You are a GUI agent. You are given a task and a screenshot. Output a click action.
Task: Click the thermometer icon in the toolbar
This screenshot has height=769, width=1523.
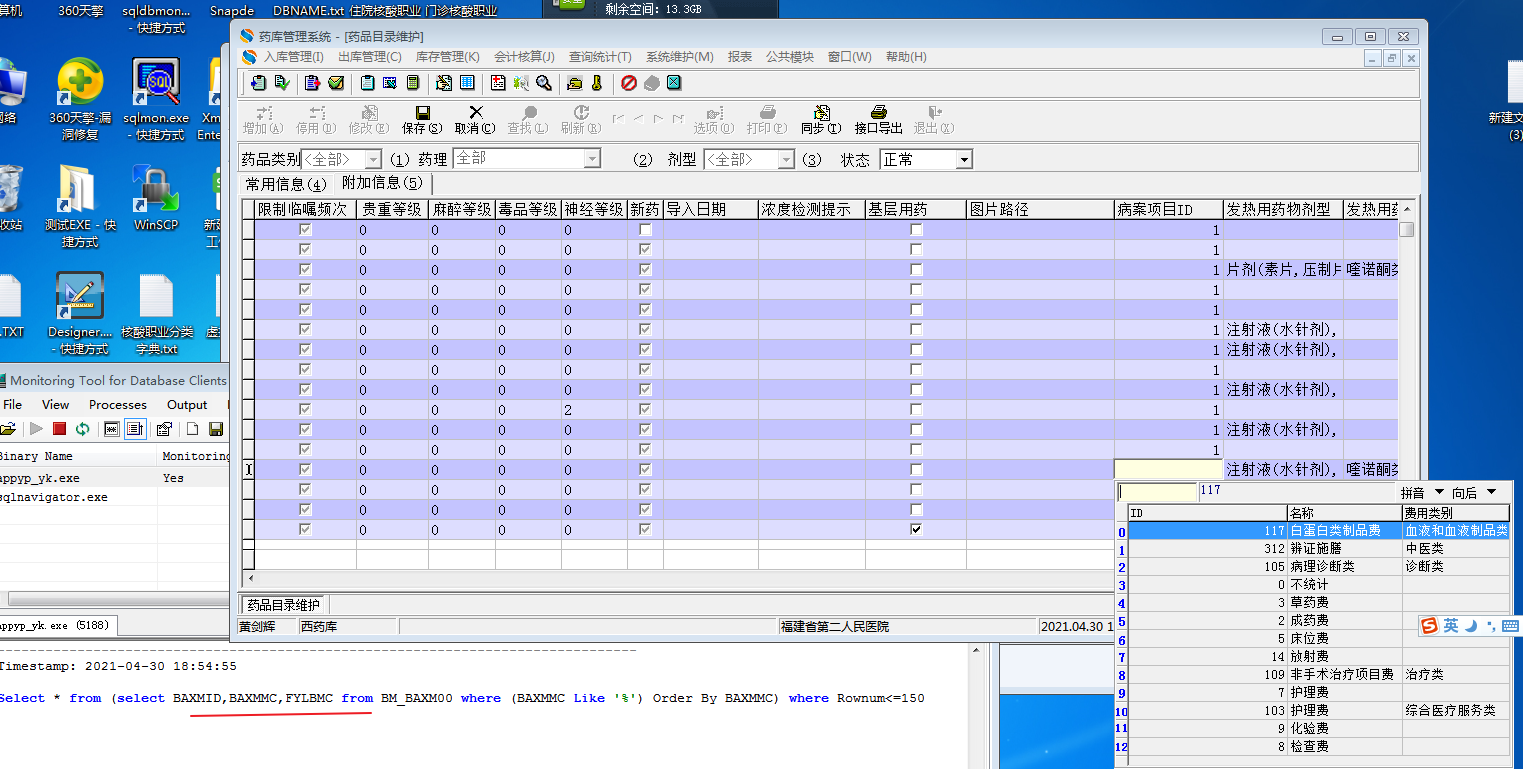click(x=597, y=83)
